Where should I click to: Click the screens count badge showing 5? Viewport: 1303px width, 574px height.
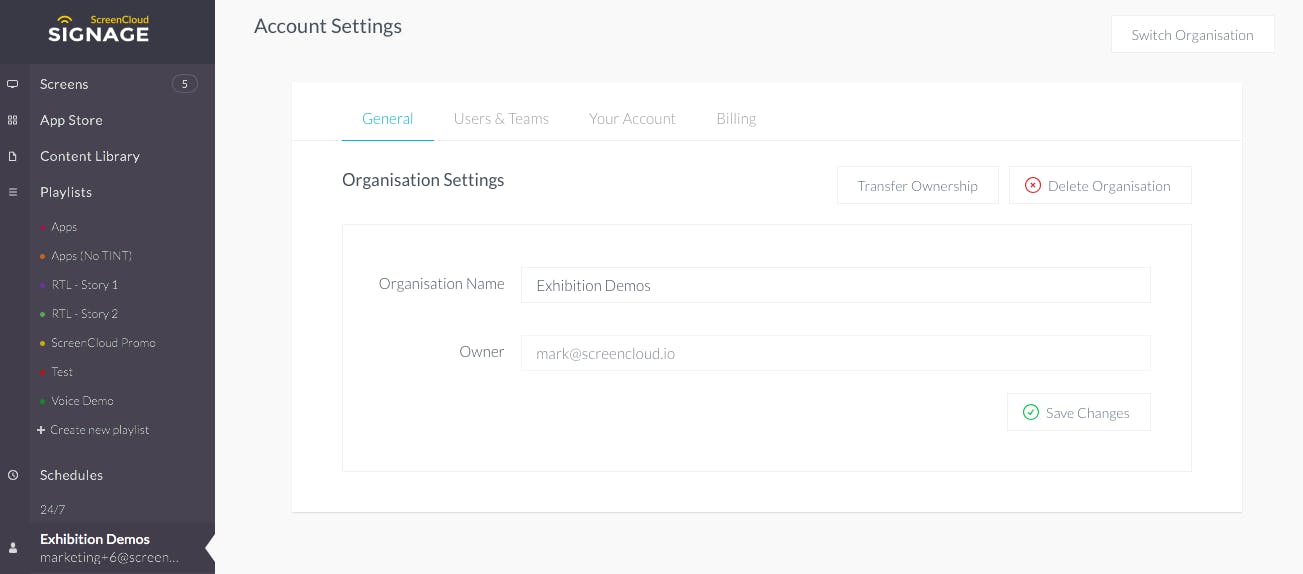pyautogui.click(x=184, y=84)
